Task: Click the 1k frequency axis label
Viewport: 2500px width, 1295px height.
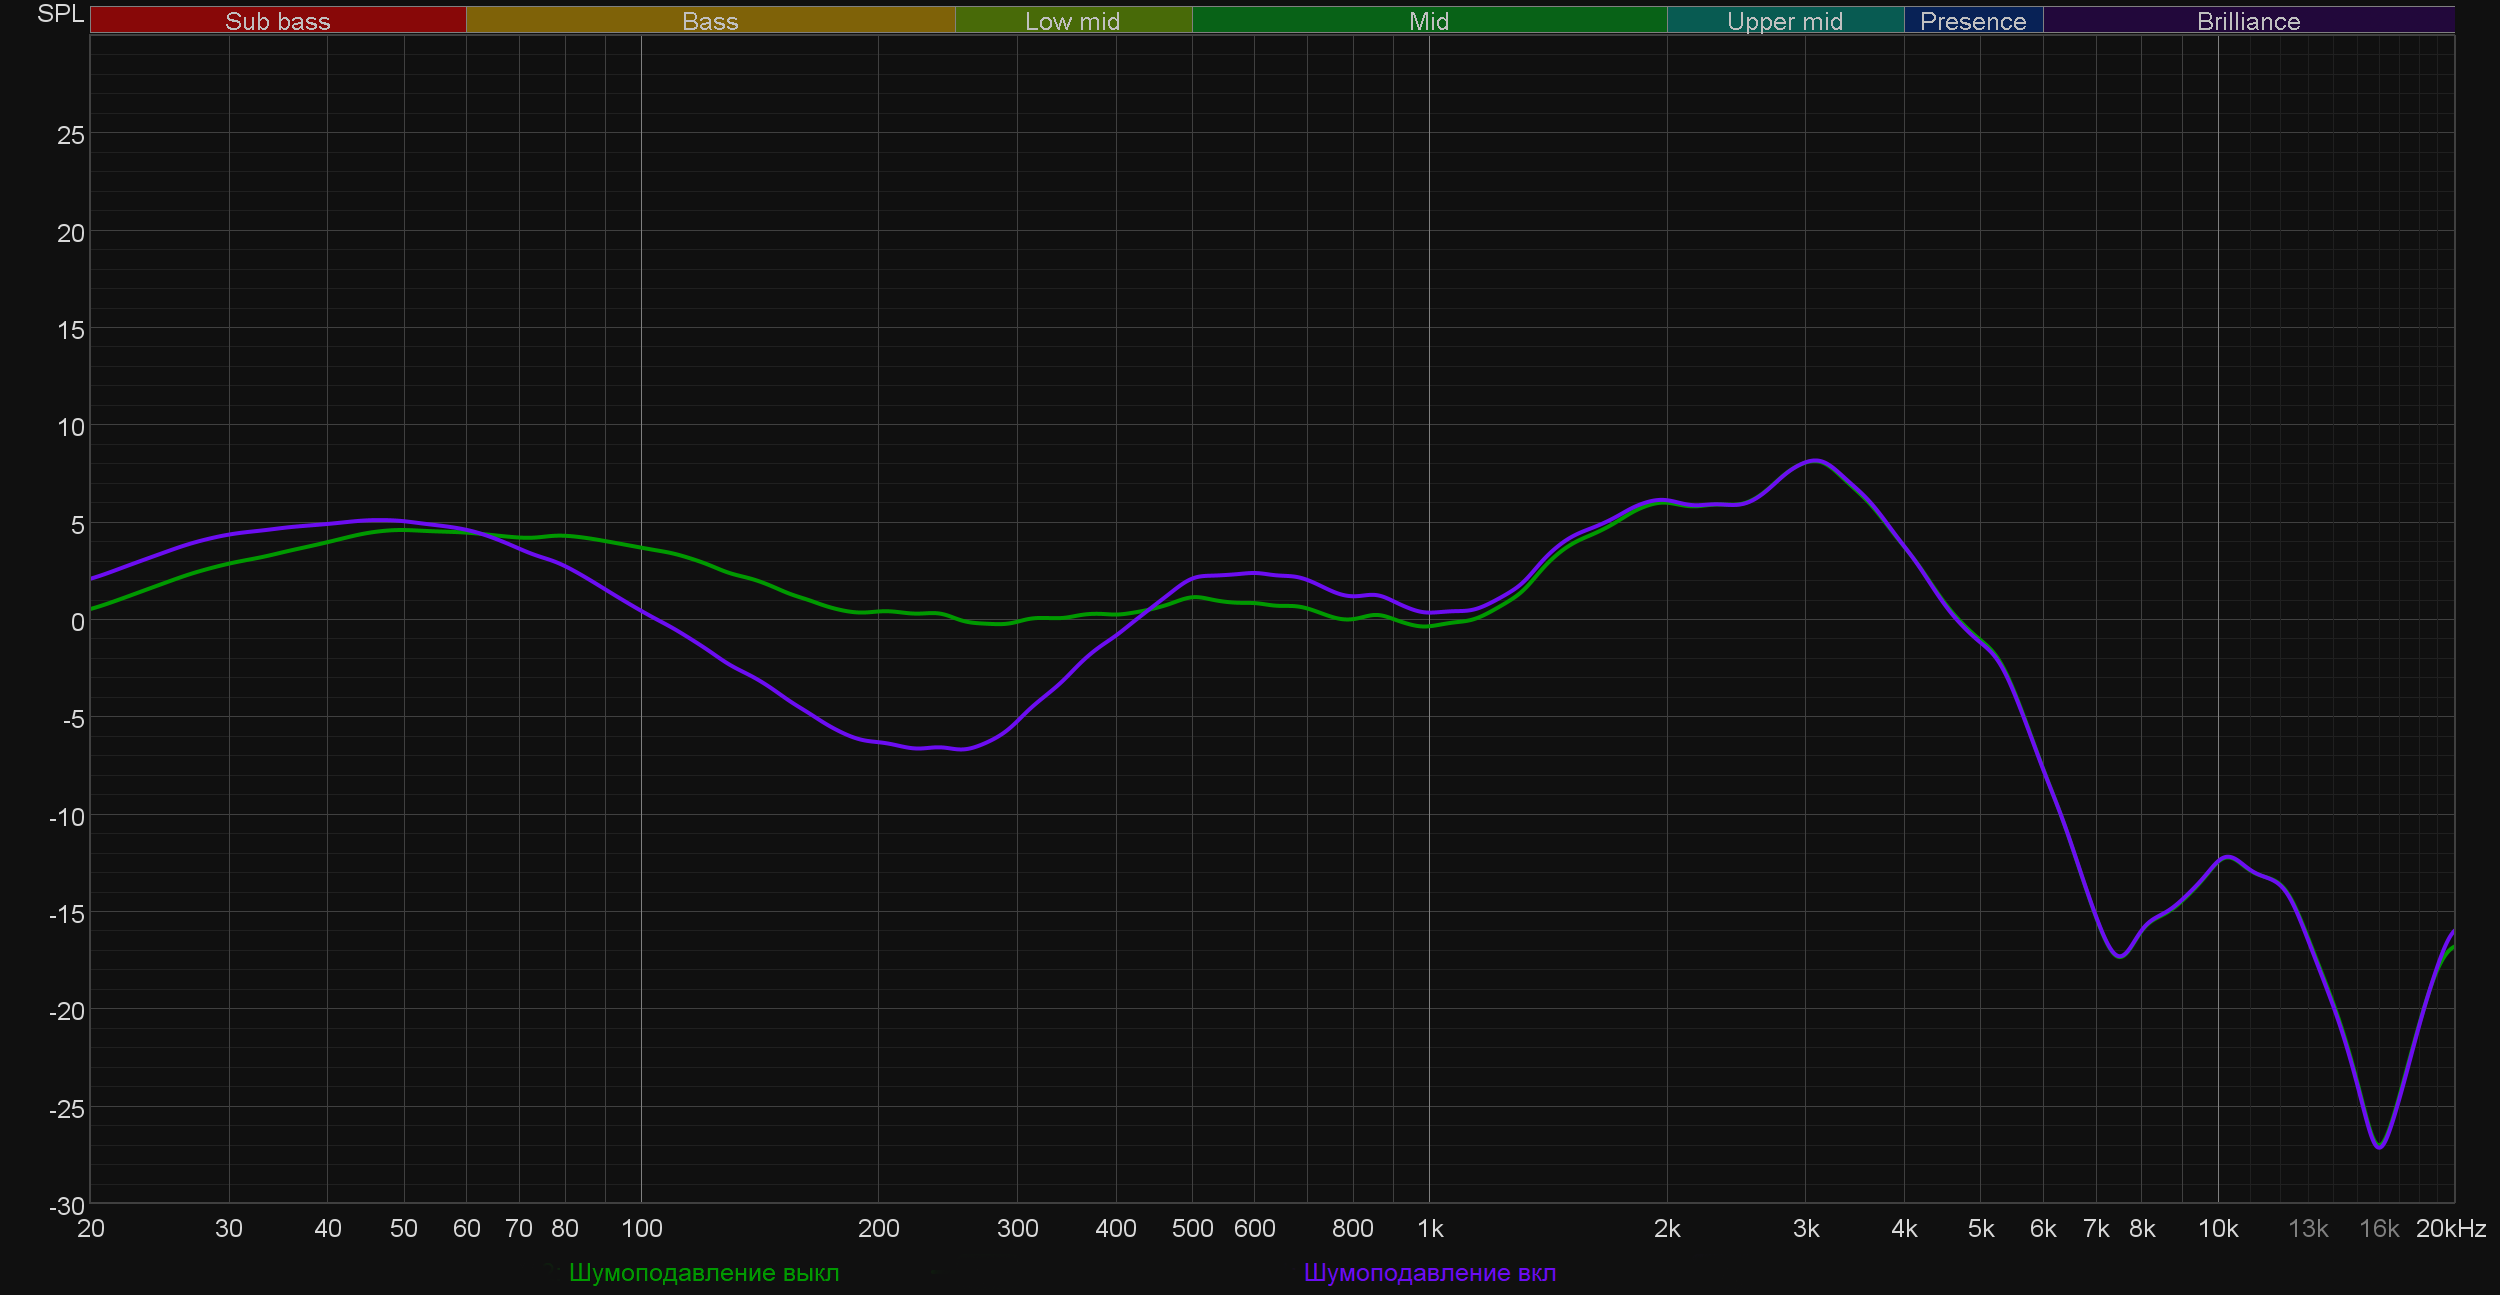Action: [1430, 1229]
